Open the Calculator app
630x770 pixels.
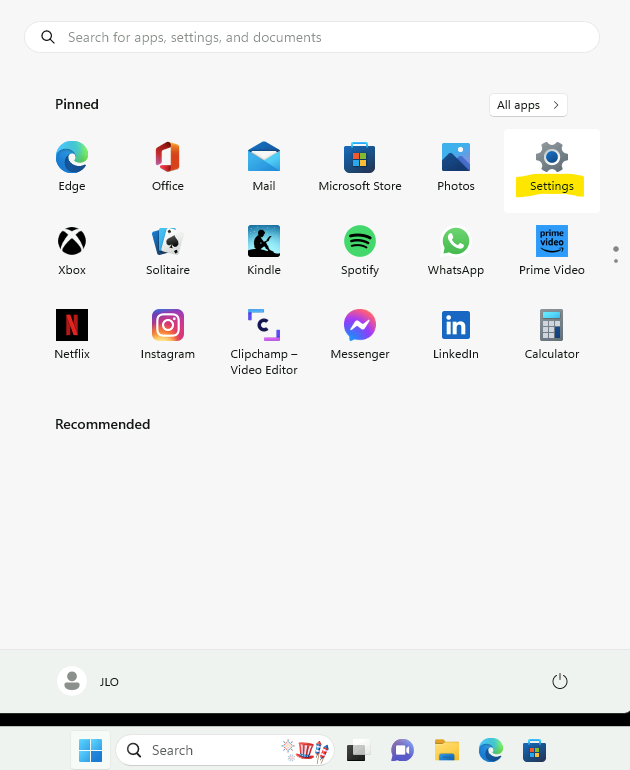point(551,336)
